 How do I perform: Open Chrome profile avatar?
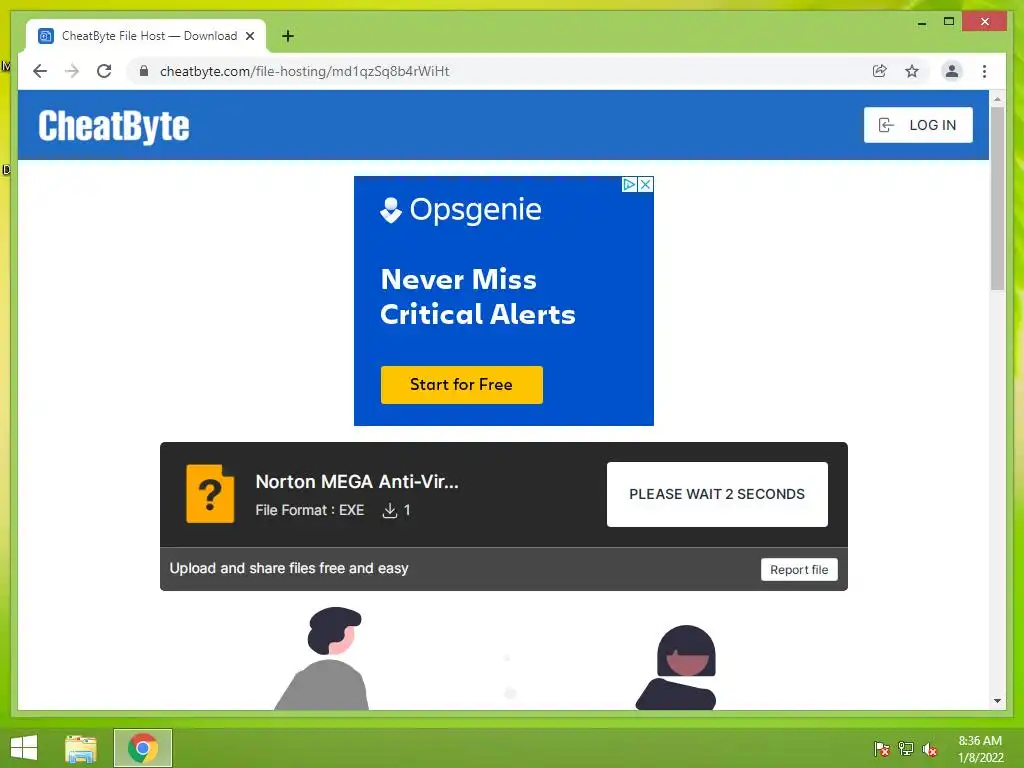pos(952,71)
